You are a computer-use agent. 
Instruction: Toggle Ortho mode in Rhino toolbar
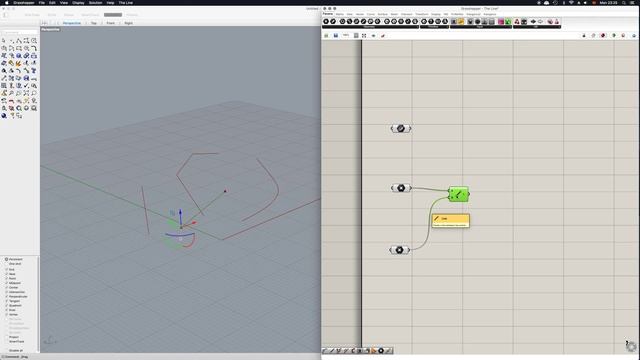click(x=52, y=15)
